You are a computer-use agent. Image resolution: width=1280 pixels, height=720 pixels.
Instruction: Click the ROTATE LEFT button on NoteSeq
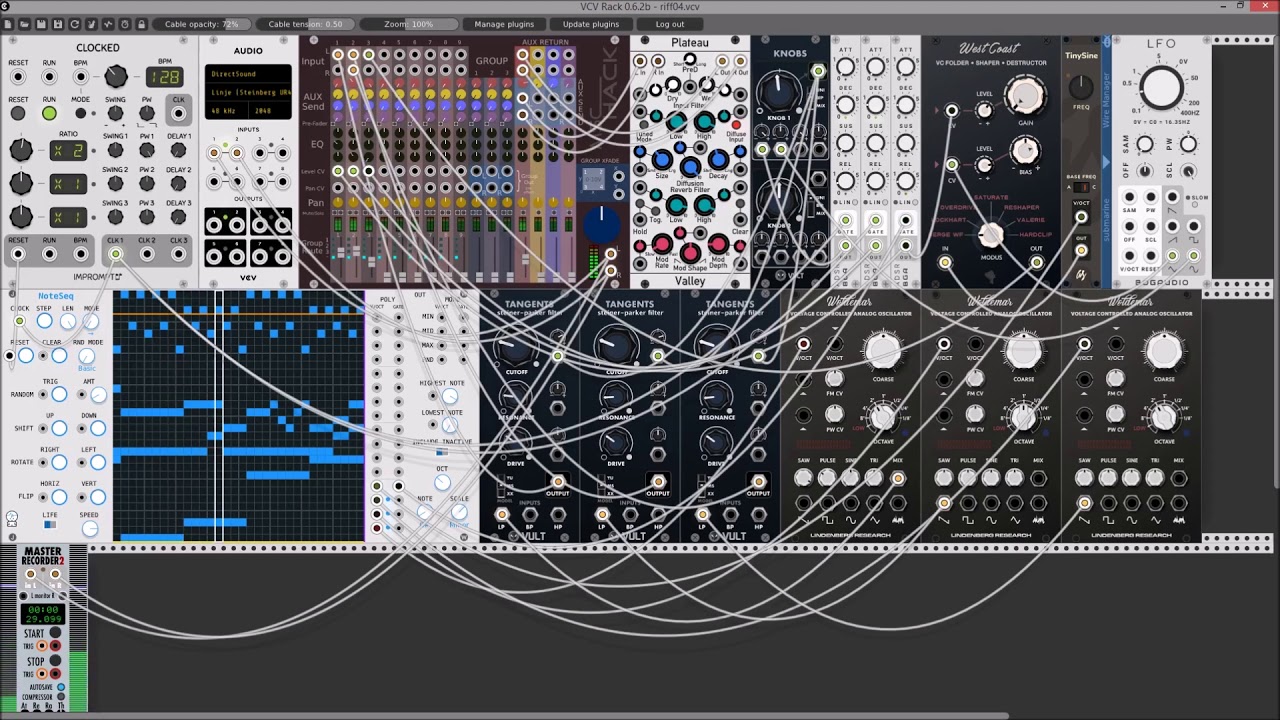coord(97,462)
